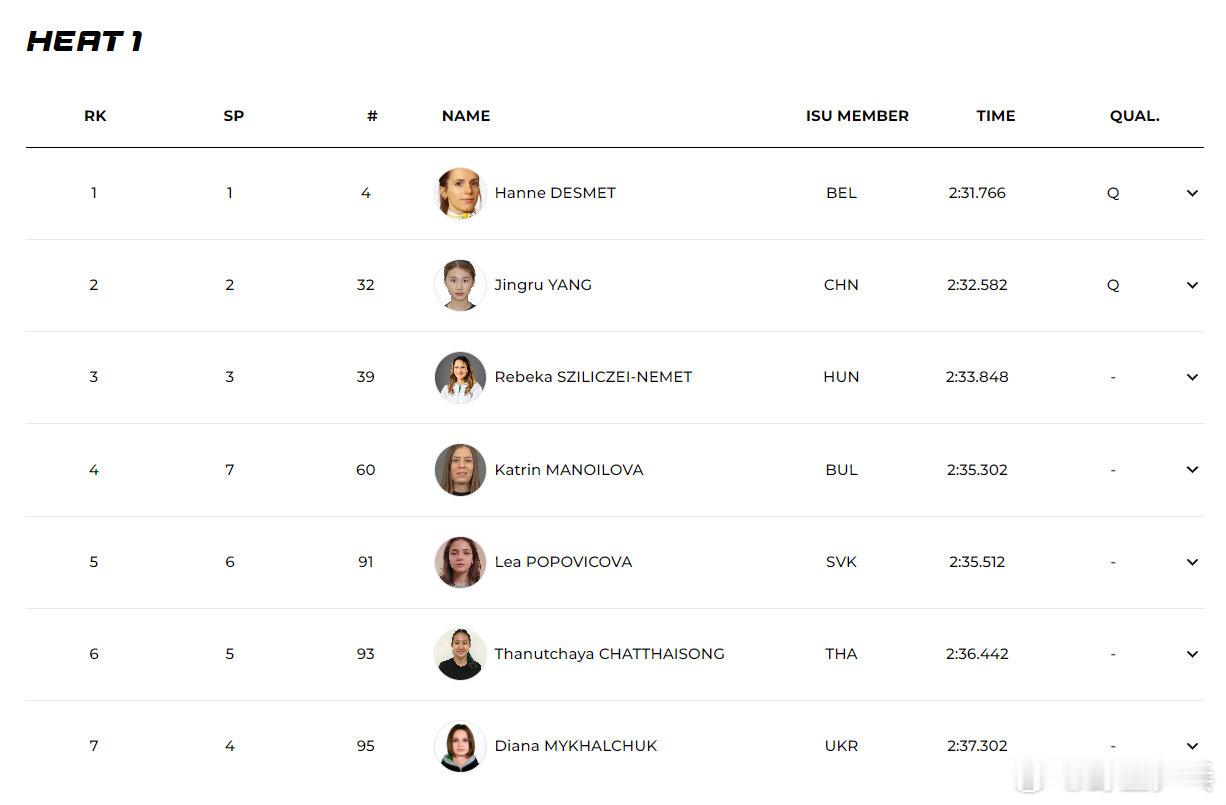Click the RK column header
Screen dimensions: 1226x805
95,116
